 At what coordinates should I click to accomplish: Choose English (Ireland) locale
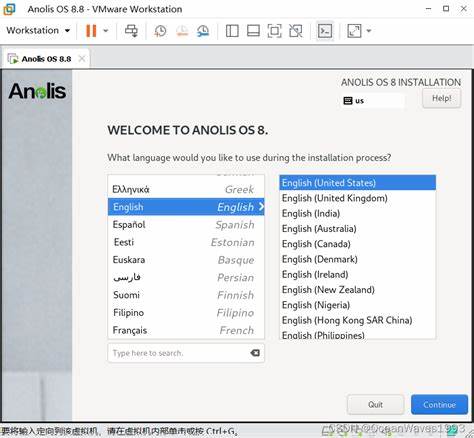pyautogui.click(x=358, y=274)
